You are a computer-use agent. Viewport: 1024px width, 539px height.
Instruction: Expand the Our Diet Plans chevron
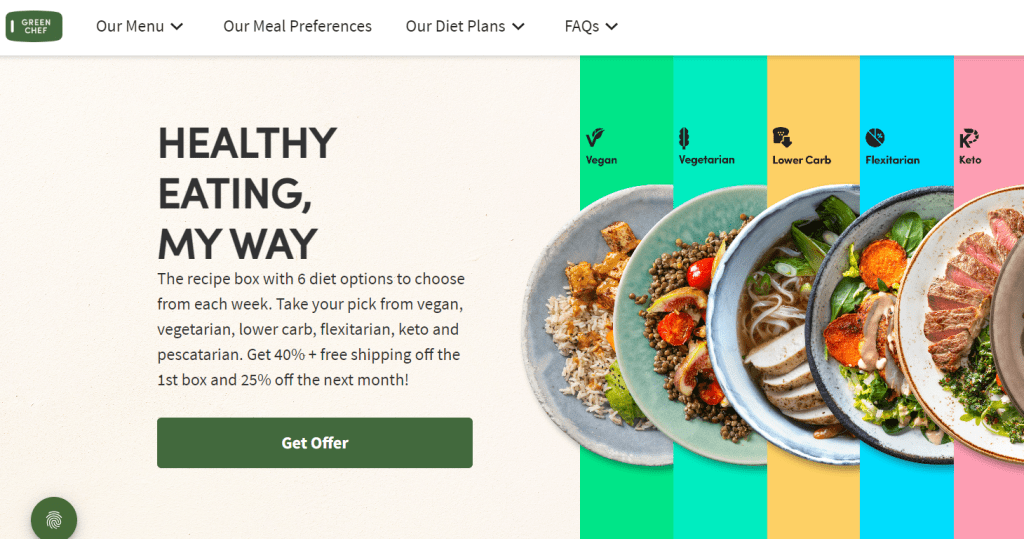(519, 27)
